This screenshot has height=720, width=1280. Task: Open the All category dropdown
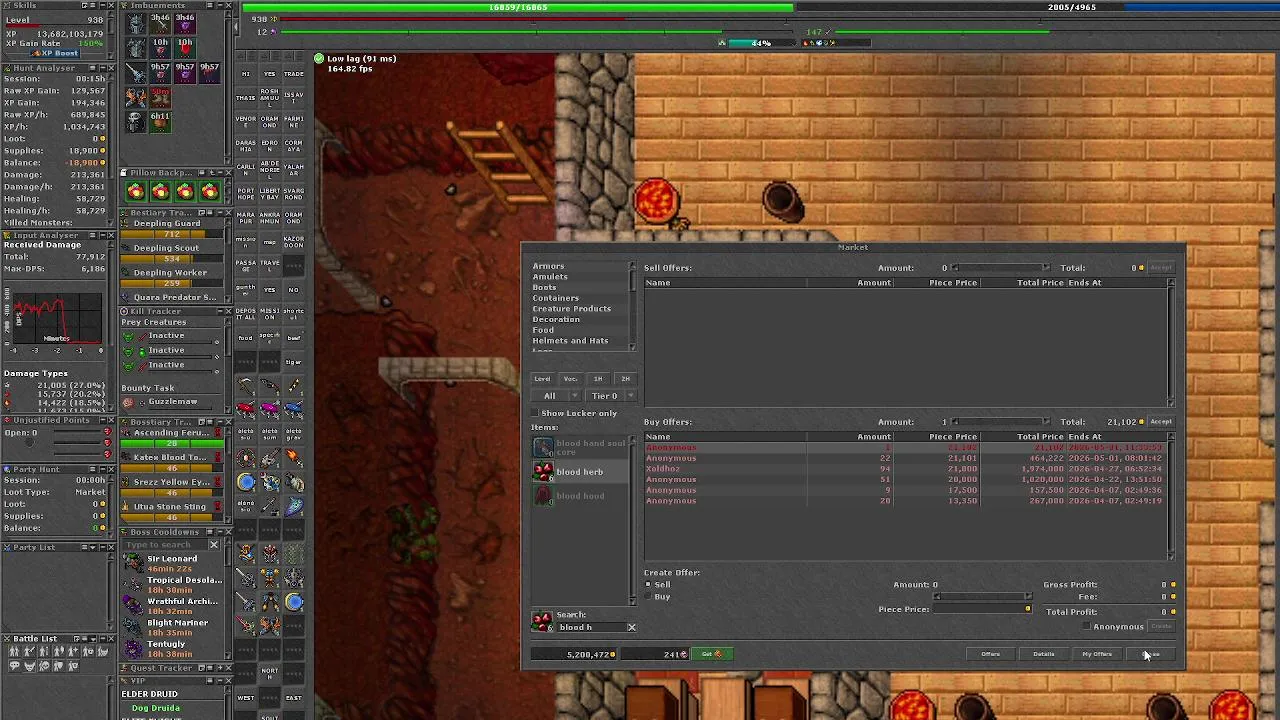pyautogui.click(x=556, y=396)
